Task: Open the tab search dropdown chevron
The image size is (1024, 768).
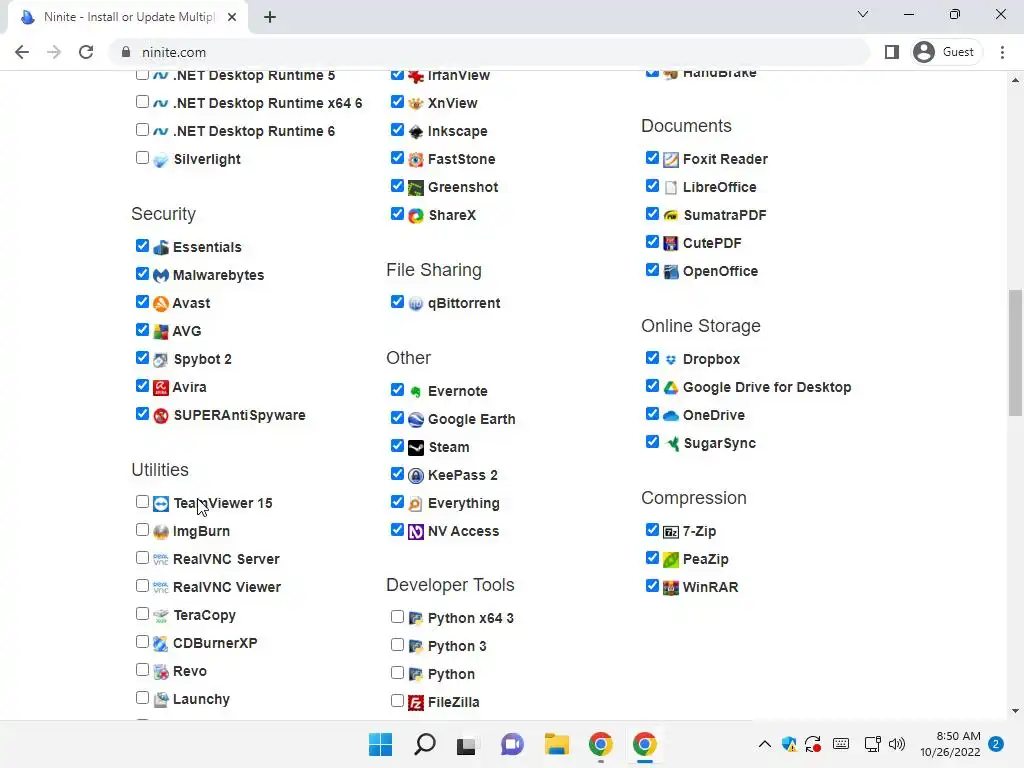Action: pyautogui.click(x=863, y=14)
